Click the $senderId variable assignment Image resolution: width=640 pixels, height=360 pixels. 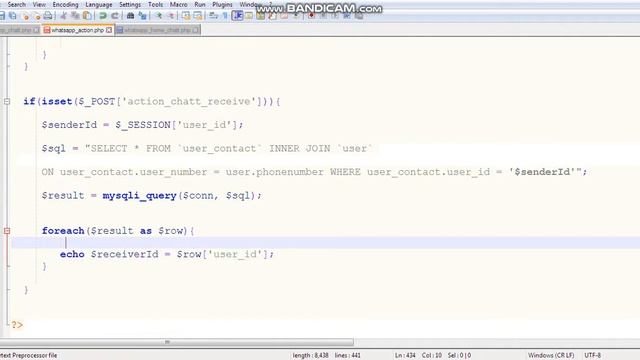[x=69, y=125]
